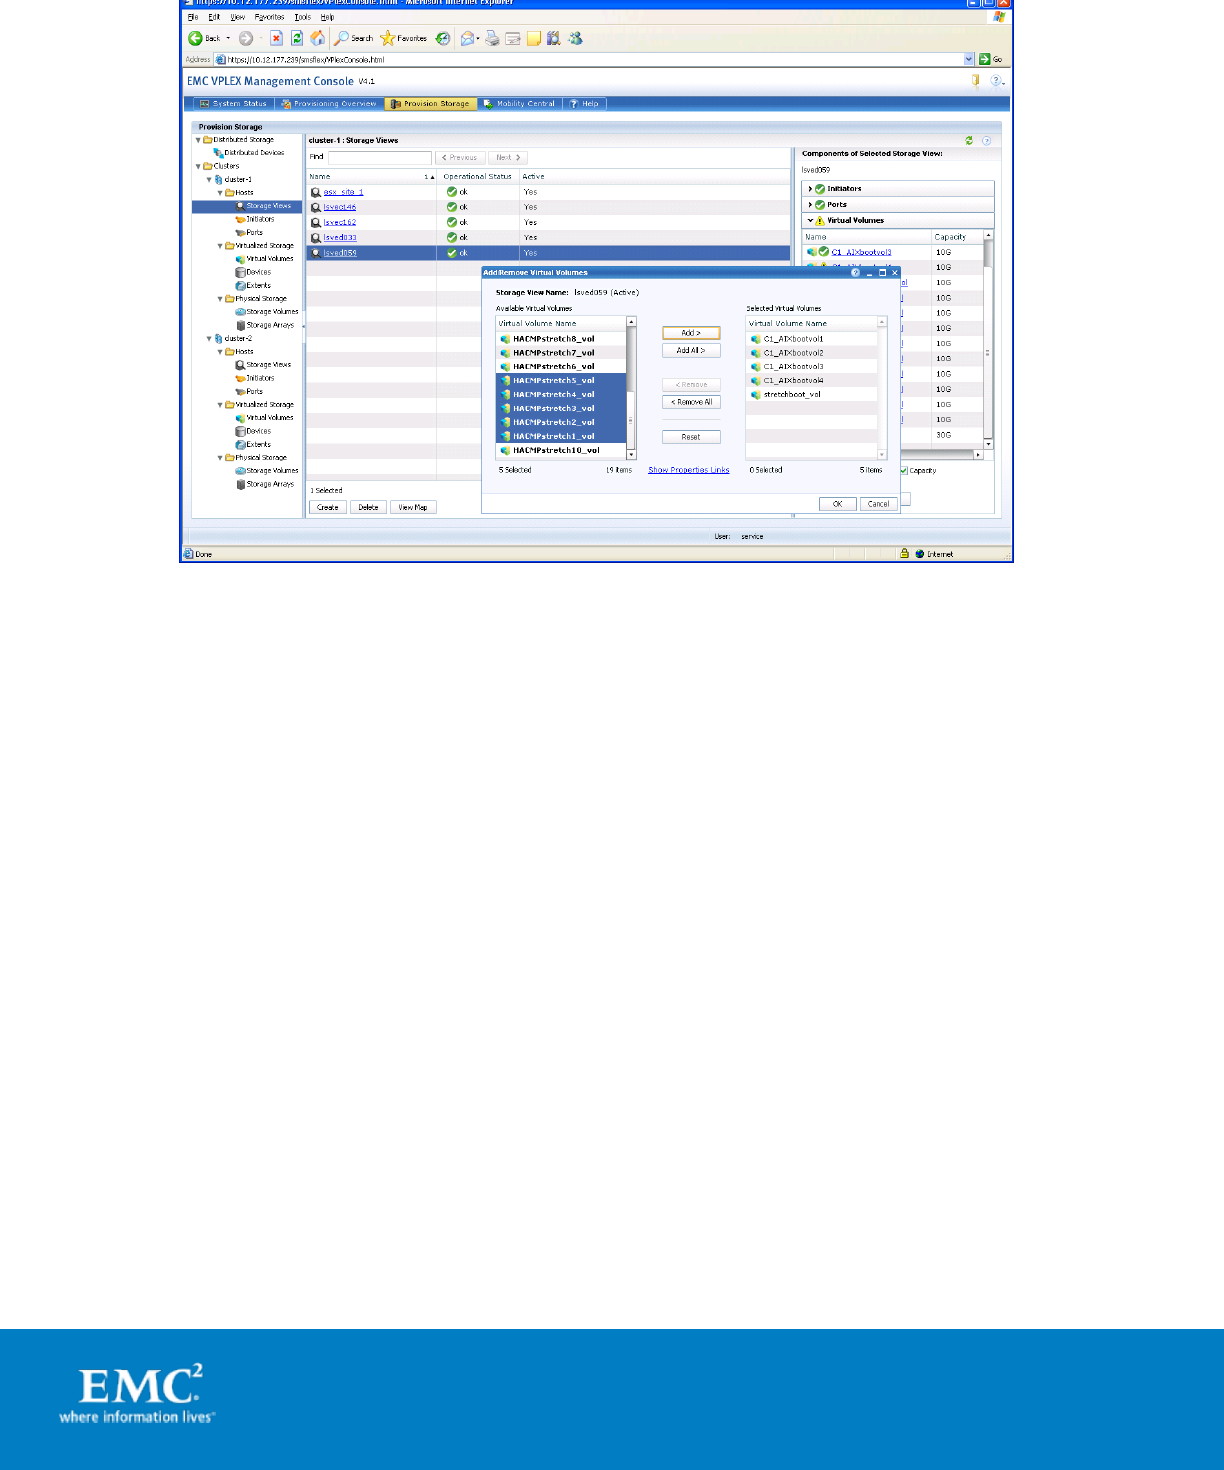This screenshot has height=1470, width=1224.
Task: Collapse the Clusters tree node
Action: [x=198, y=166]
